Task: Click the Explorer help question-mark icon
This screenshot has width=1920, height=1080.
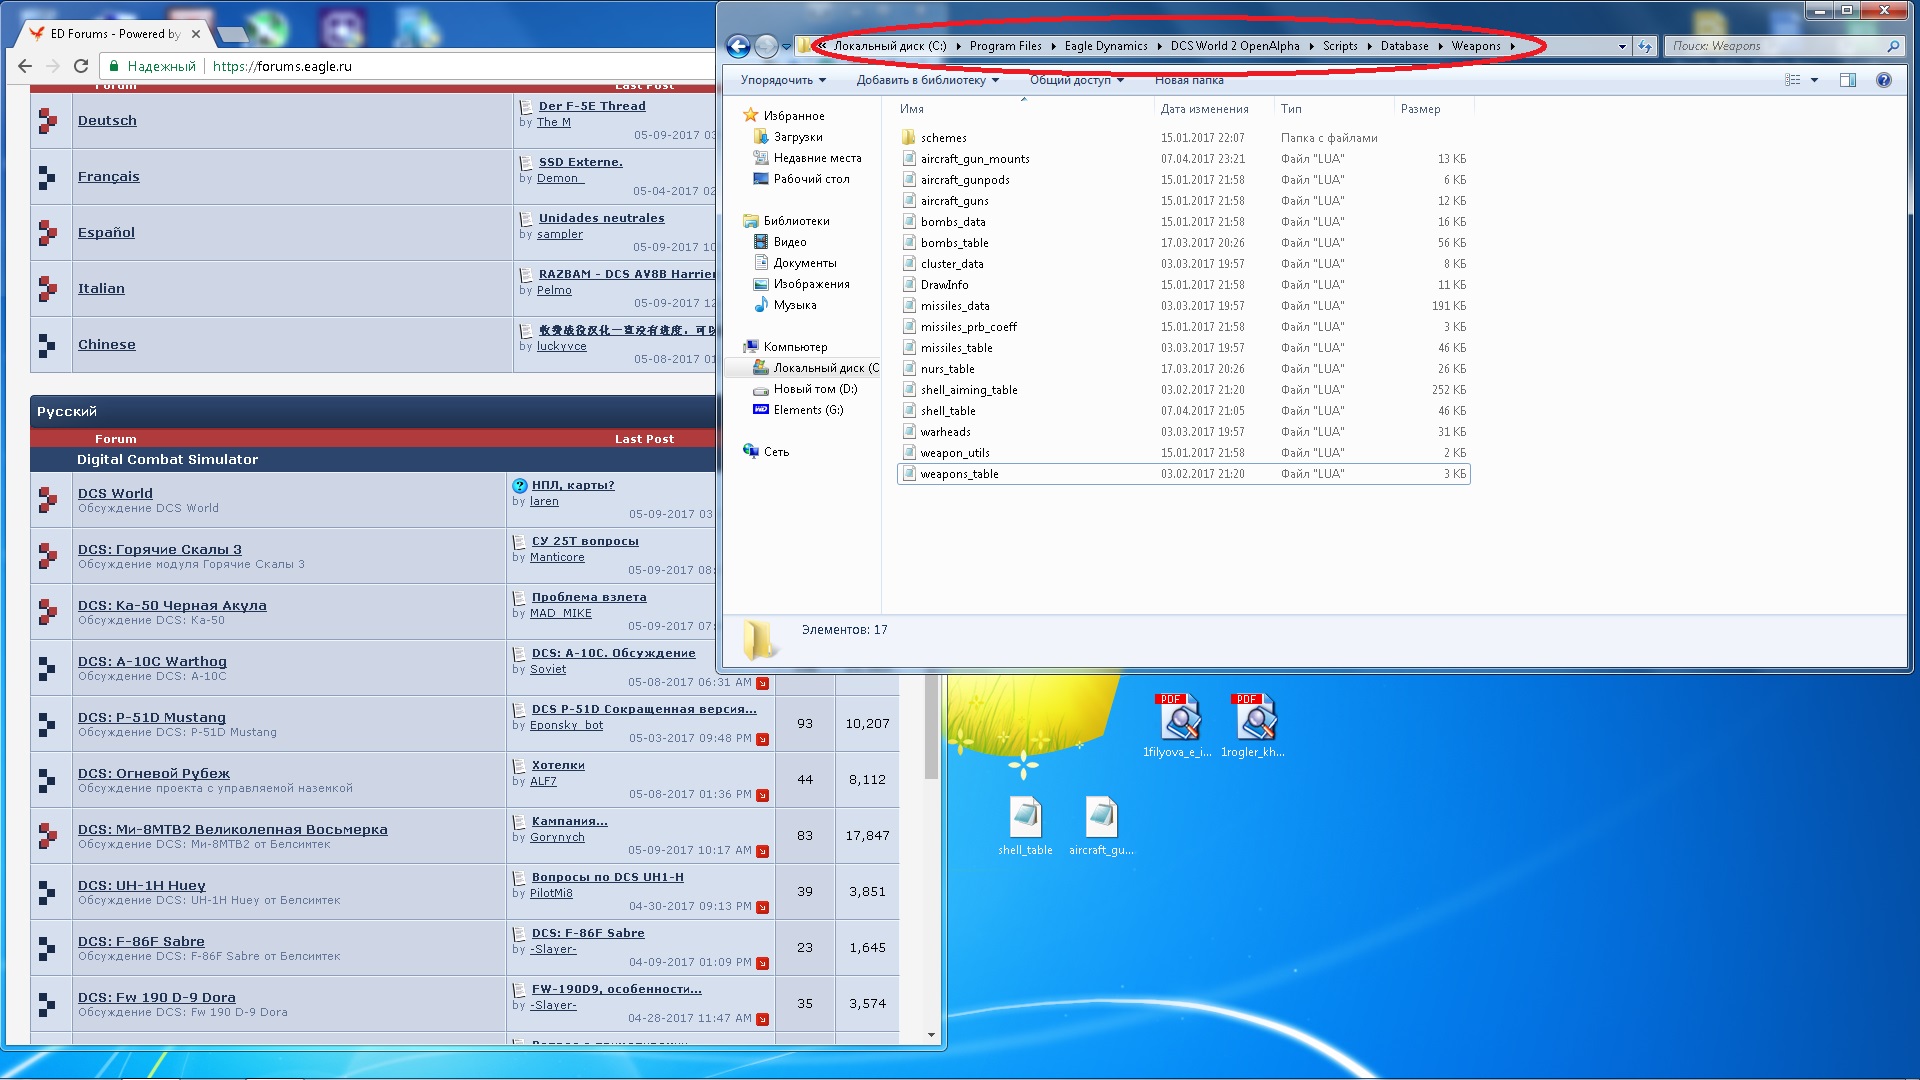Action: click(x=1884, y=80)
